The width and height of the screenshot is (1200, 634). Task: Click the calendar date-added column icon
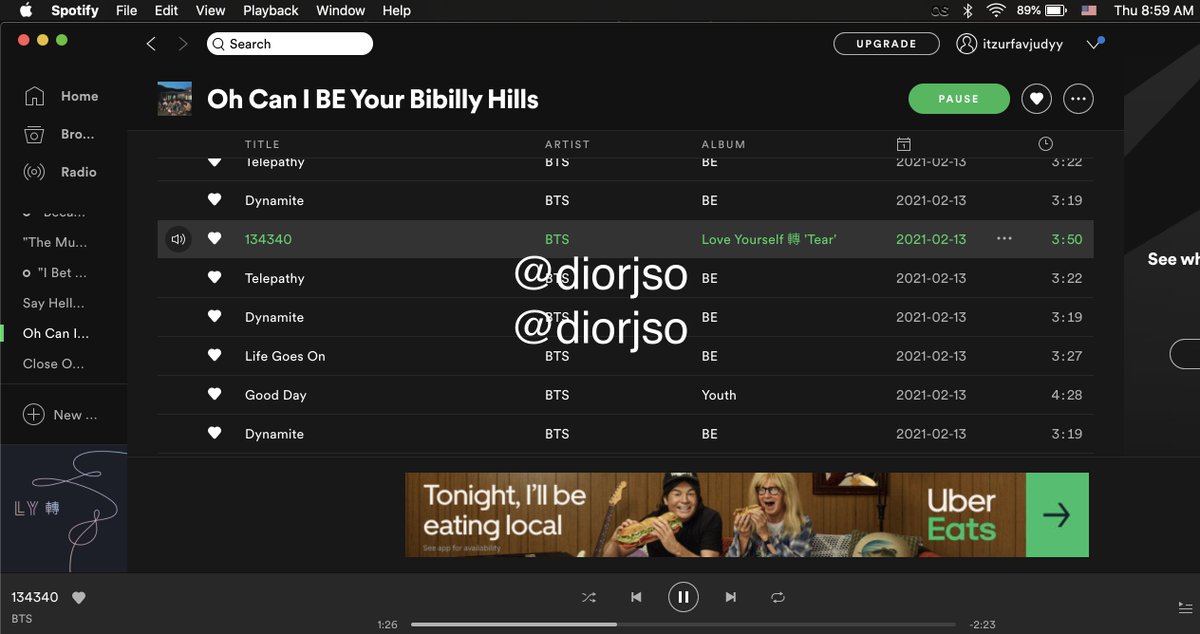click(903, 144)
